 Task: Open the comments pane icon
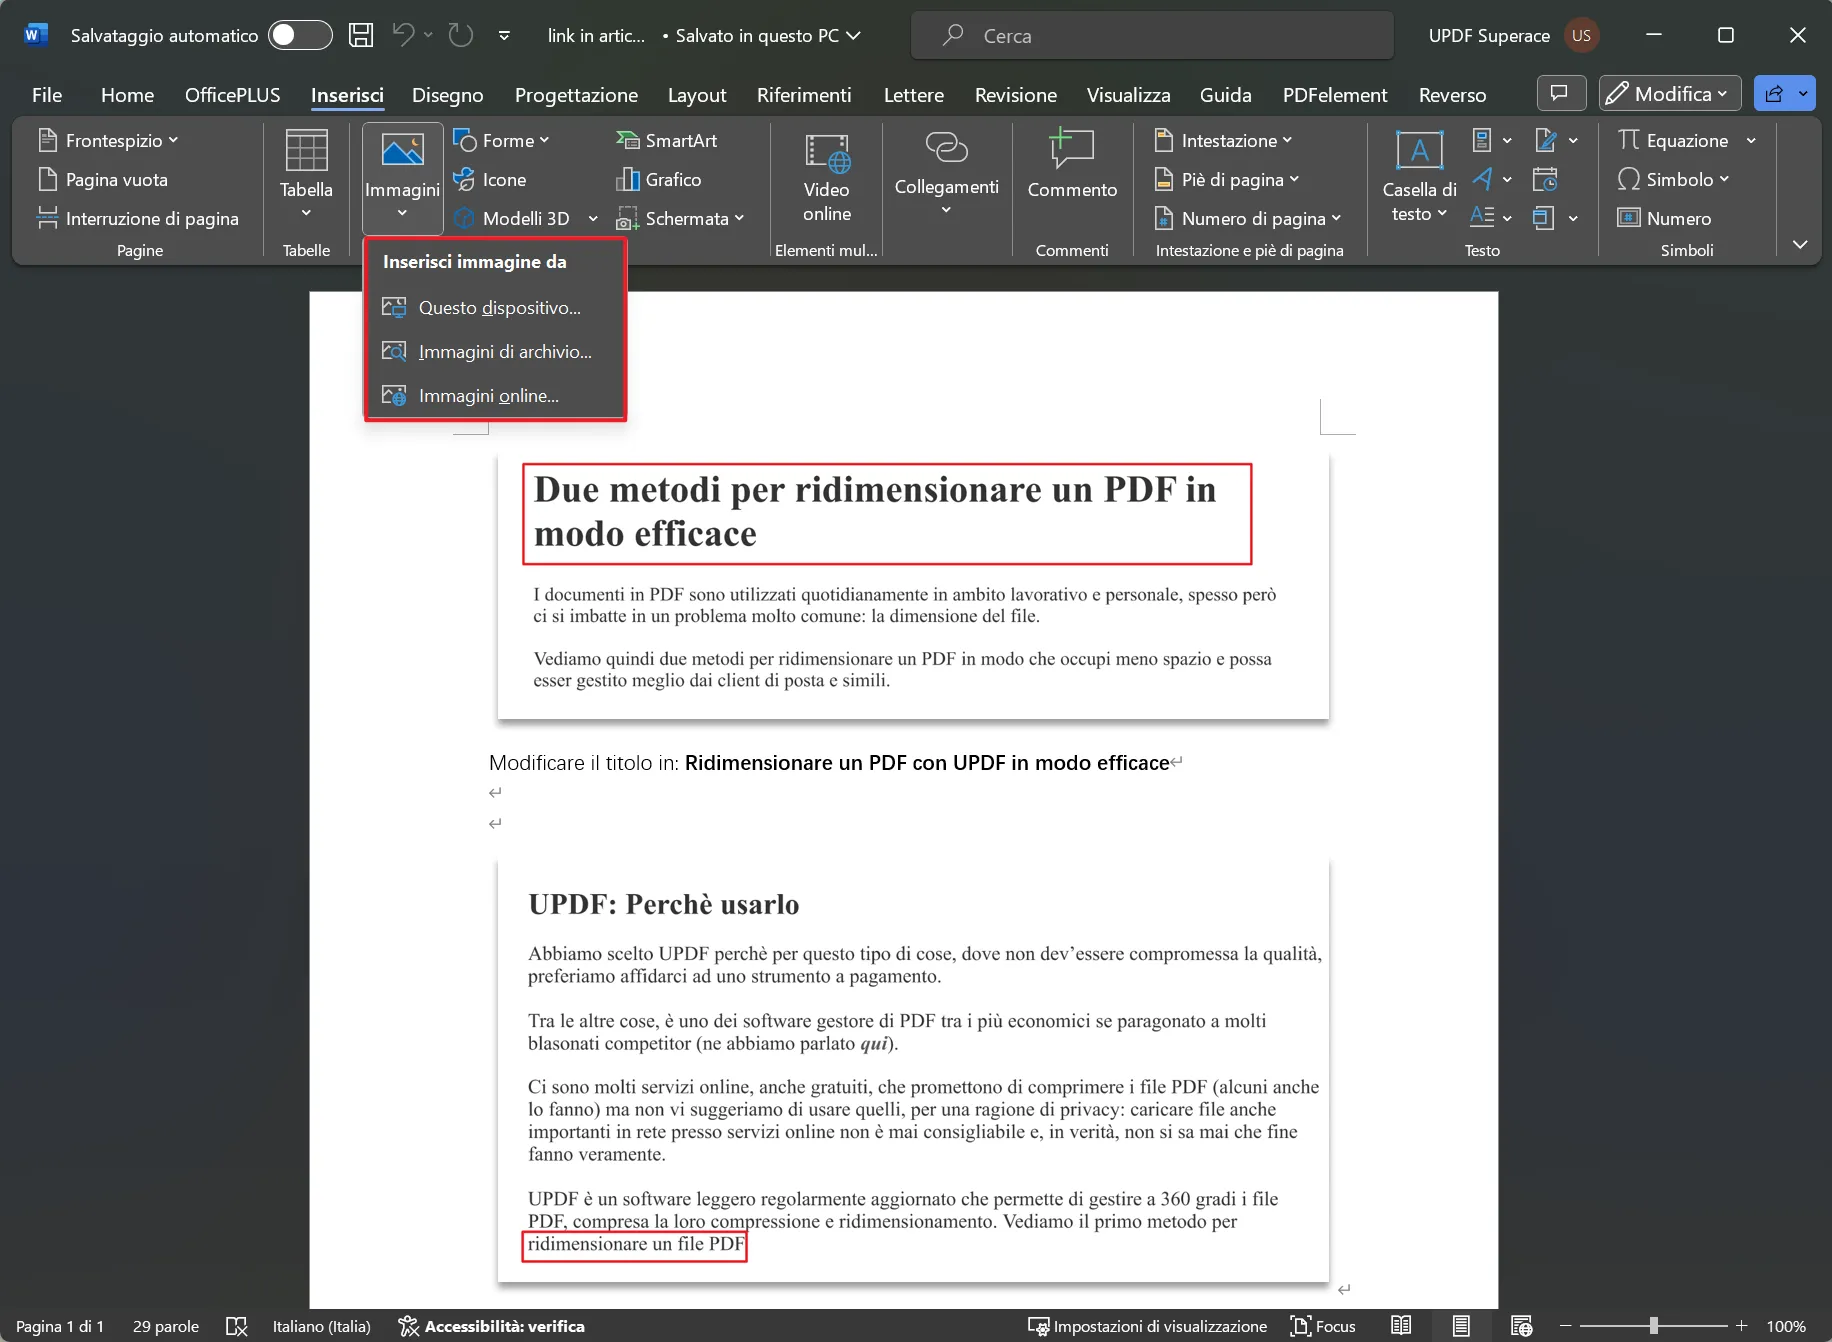pyautogui.click(x=1560, y=93)
